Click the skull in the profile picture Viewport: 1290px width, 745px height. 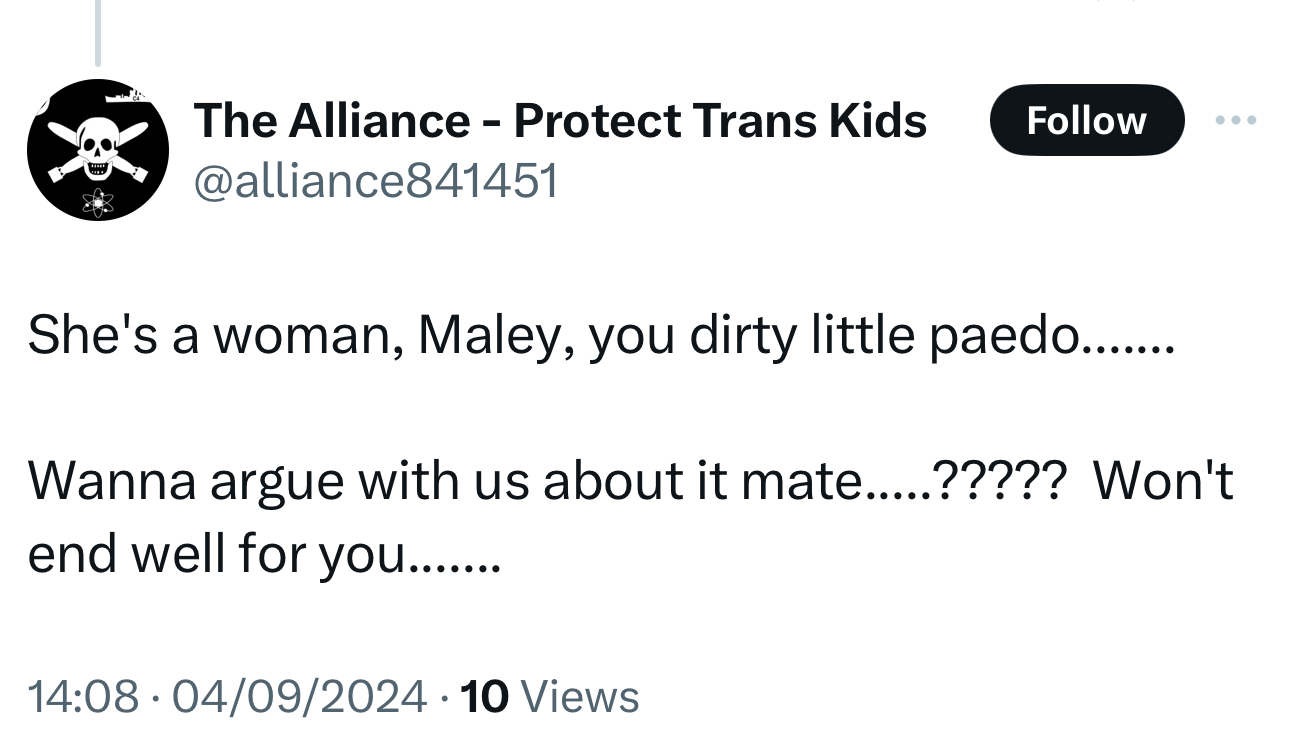coord(97,142)
